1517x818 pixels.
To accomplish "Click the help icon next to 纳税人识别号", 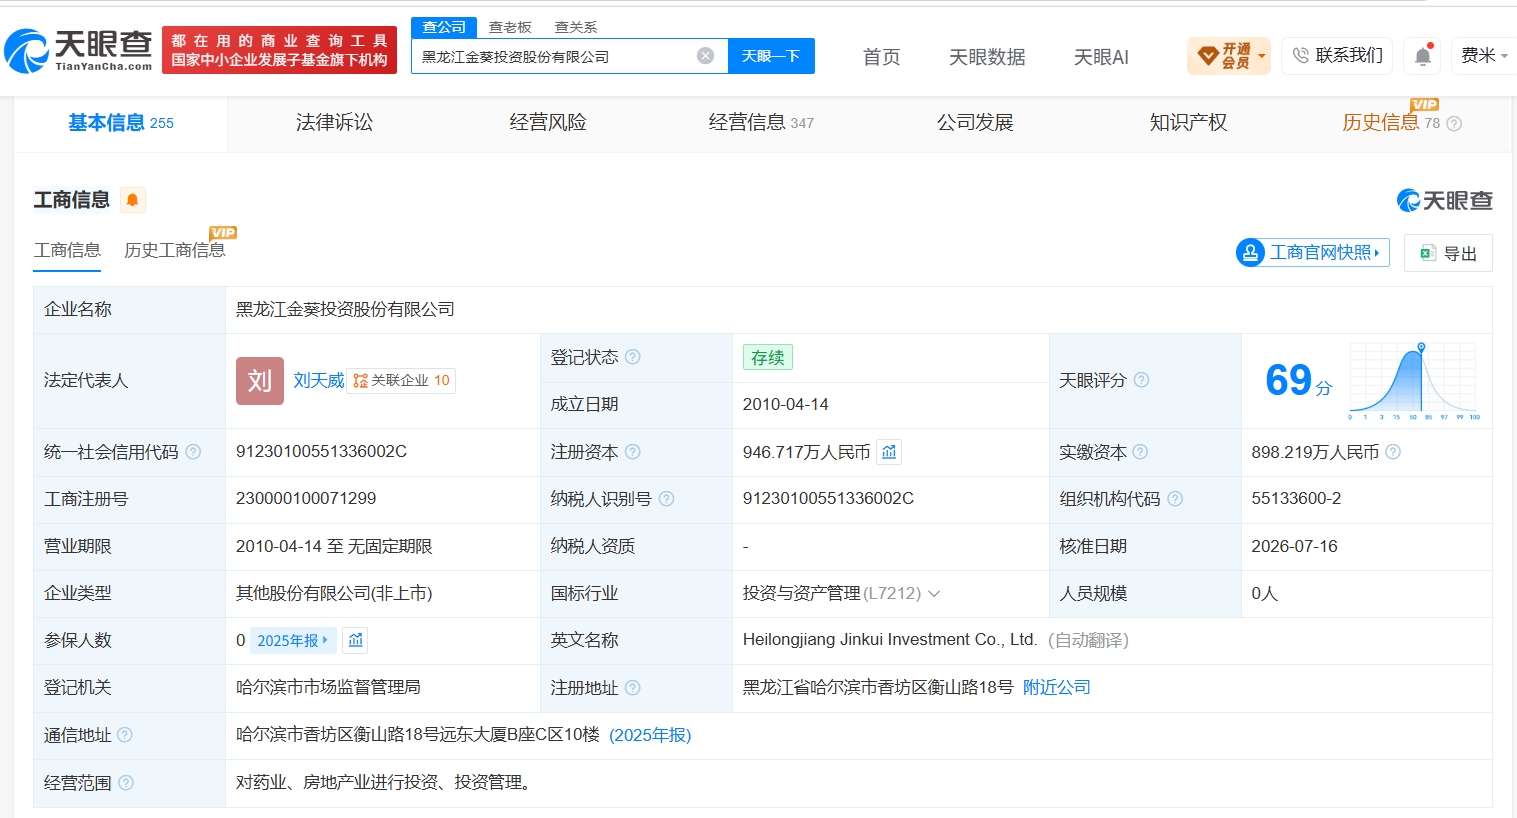I will click(667, 499).
